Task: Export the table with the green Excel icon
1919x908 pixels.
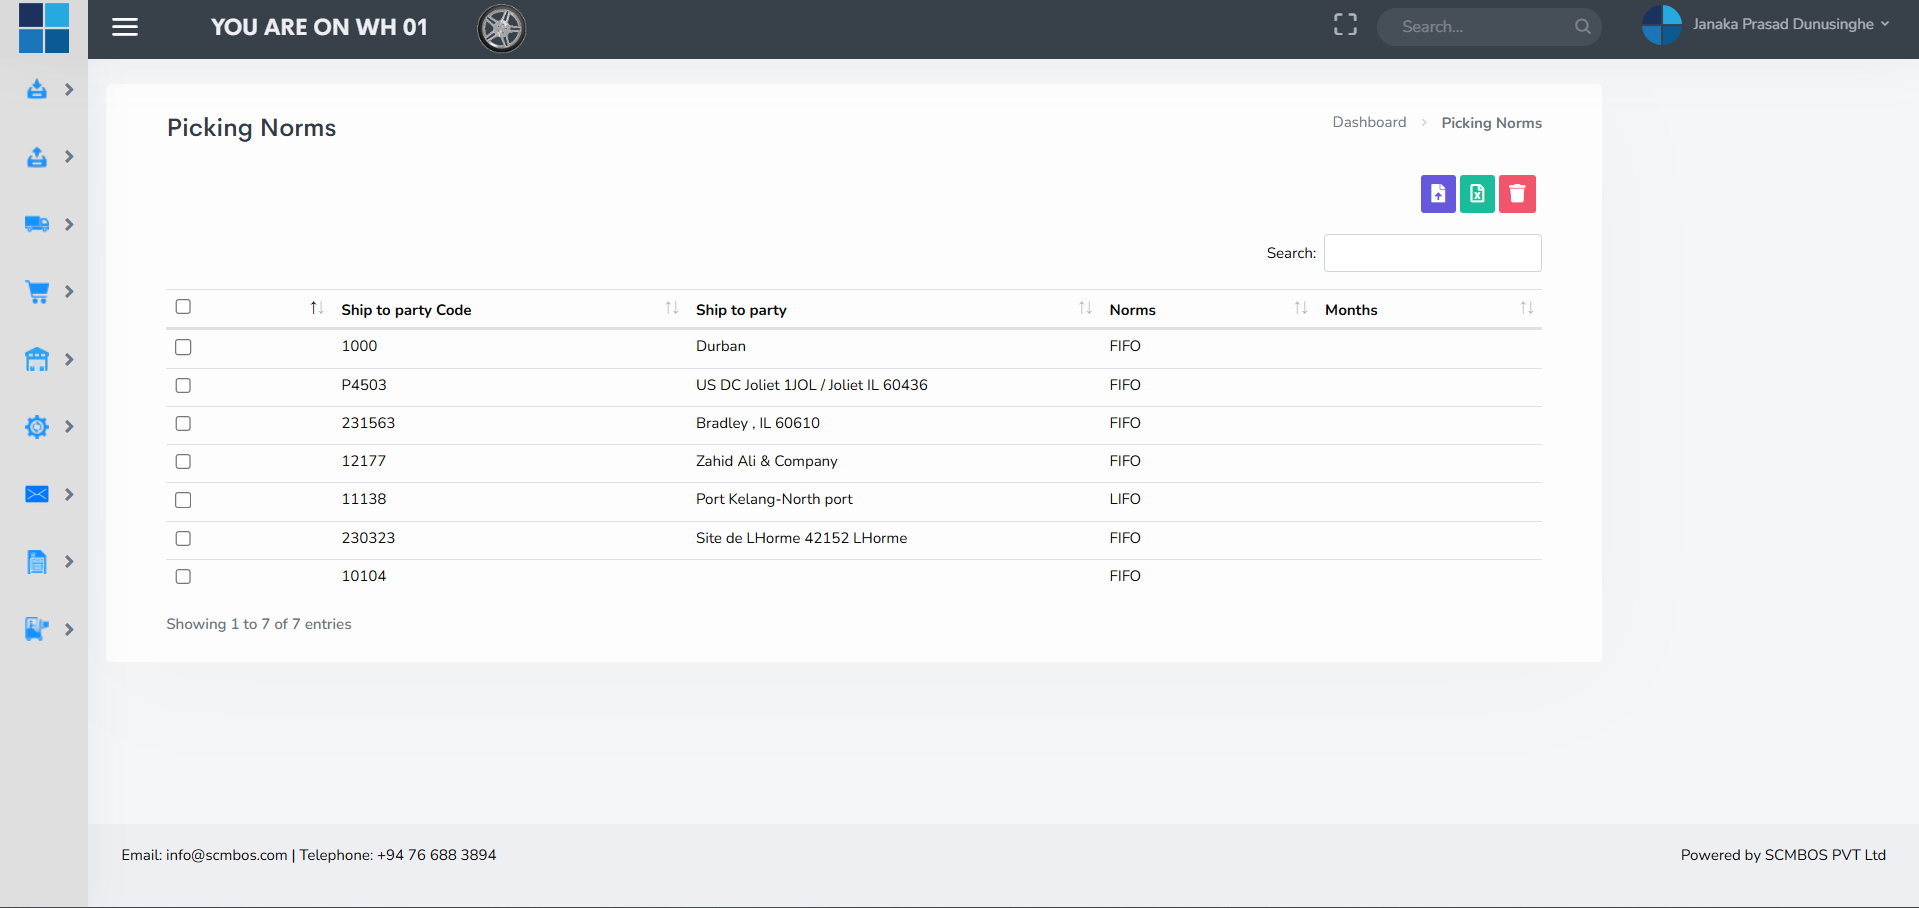Action: tap(1477, 194)
